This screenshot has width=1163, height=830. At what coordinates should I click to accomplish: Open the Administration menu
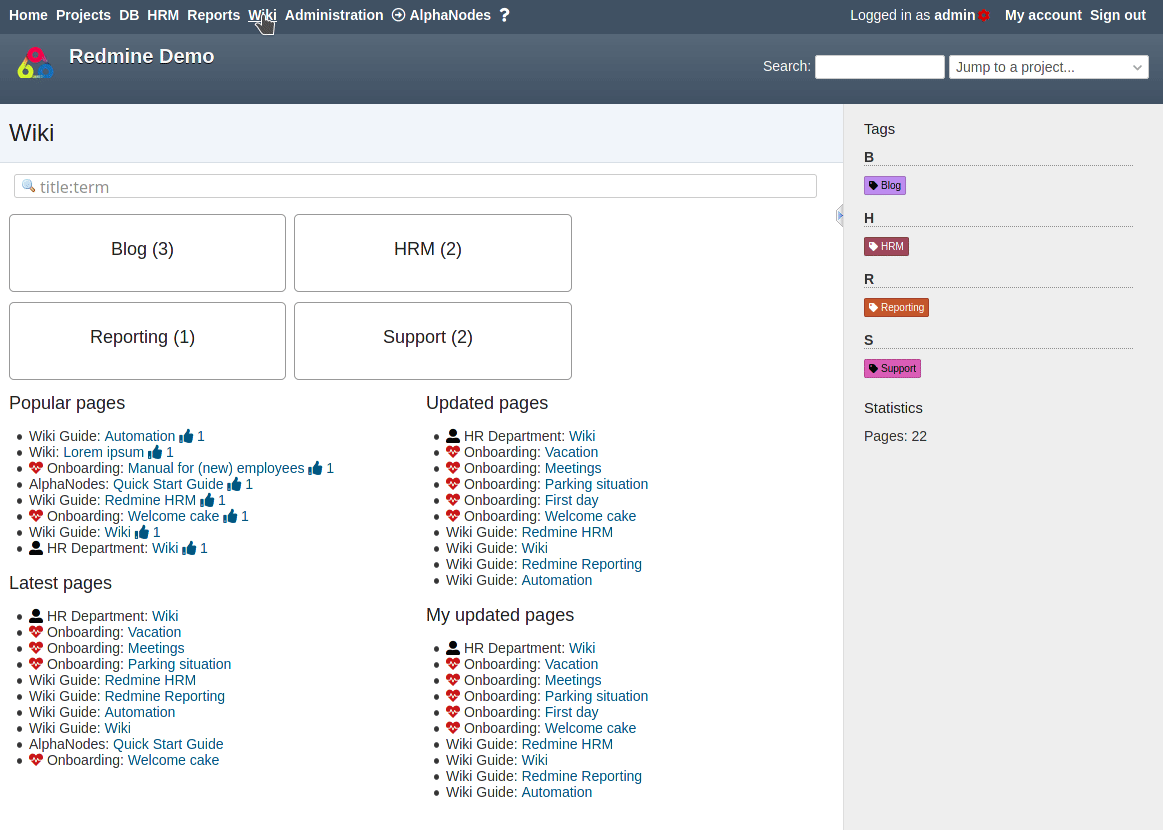pos(334,15)
